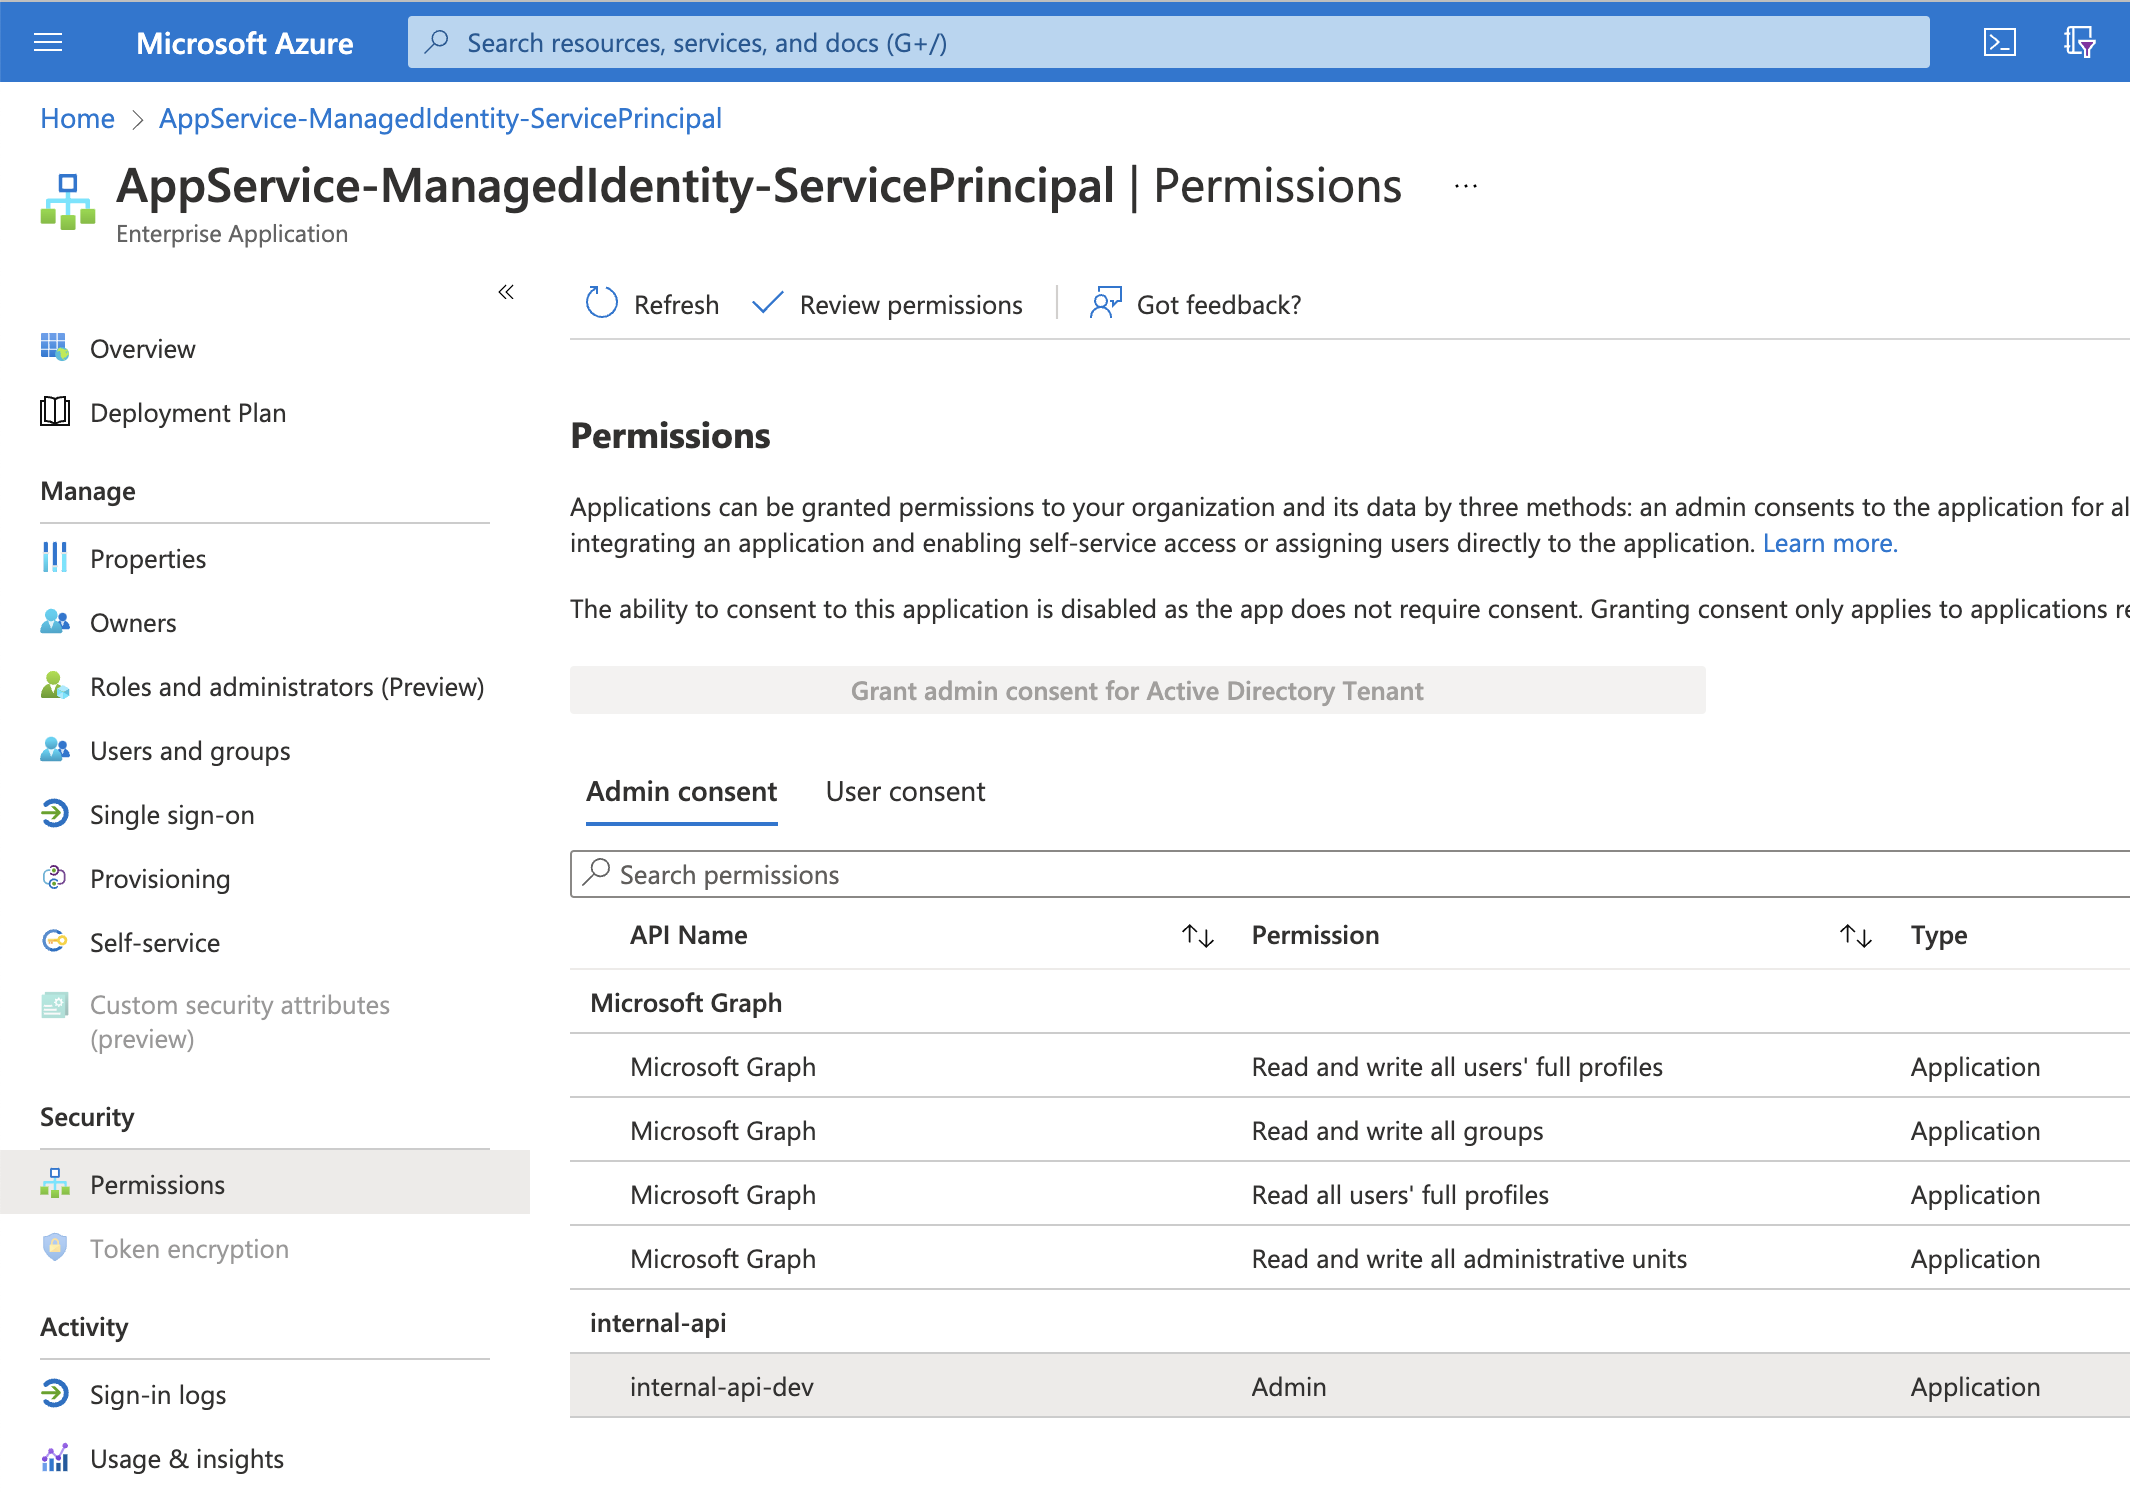The image size is (2130, 1494).
Task: Click Review permissions text button
Action: (x=912, y=304)
